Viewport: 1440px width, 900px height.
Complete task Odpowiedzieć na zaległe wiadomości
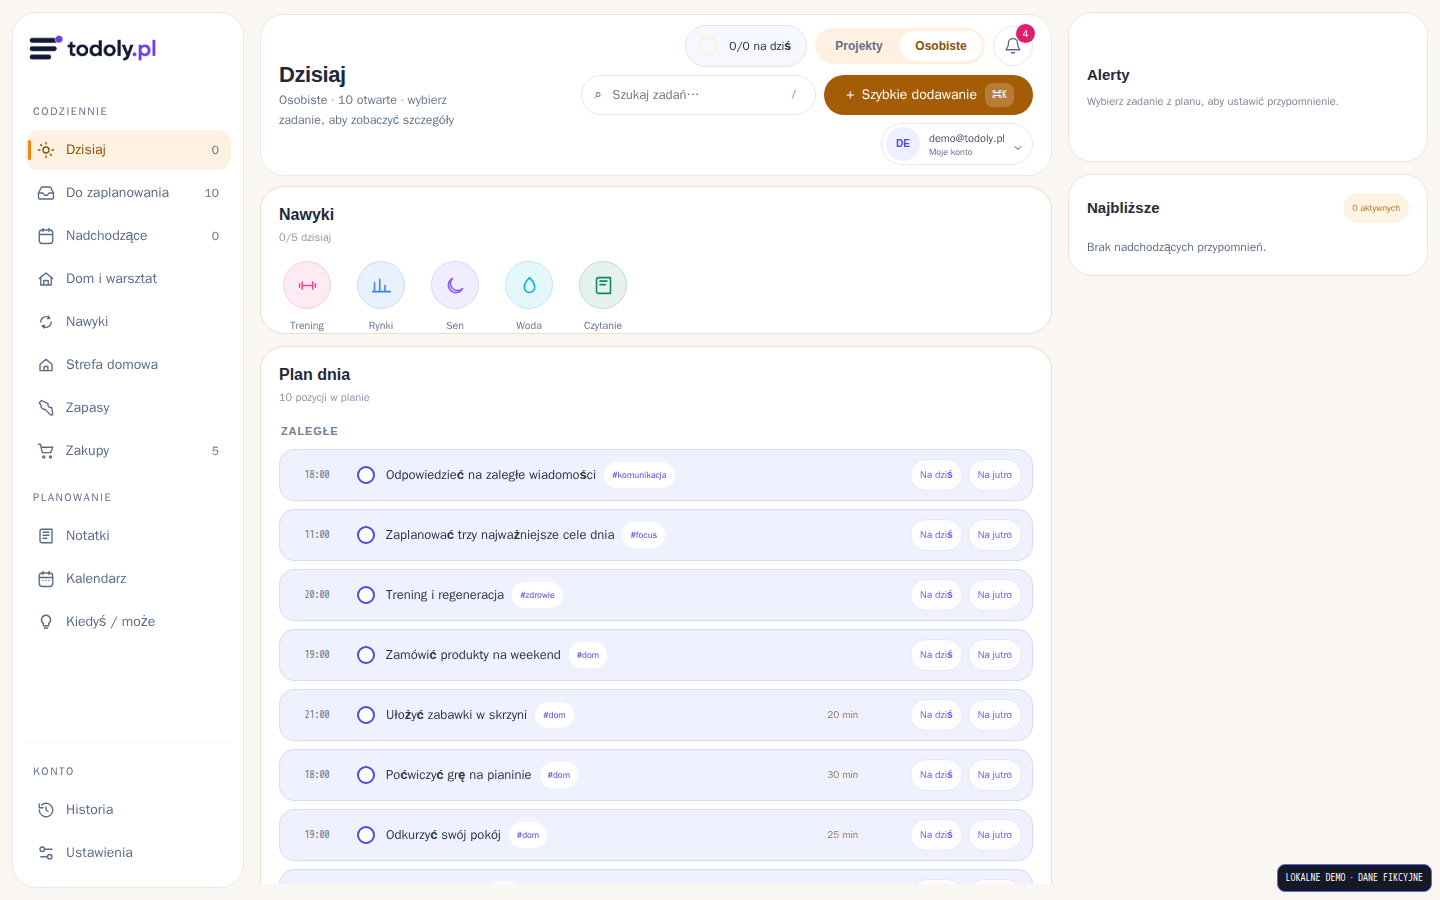366,475
